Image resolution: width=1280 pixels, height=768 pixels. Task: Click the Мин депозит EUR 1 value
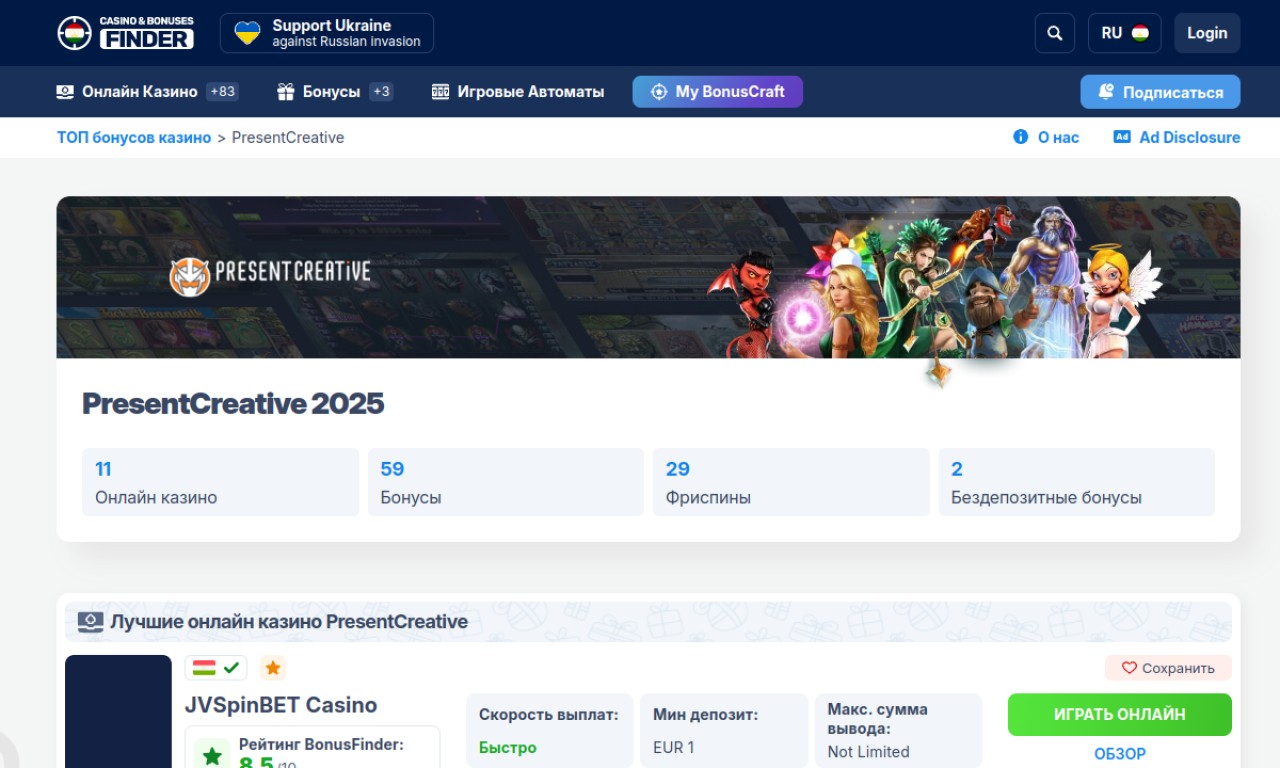pos(674,748)
